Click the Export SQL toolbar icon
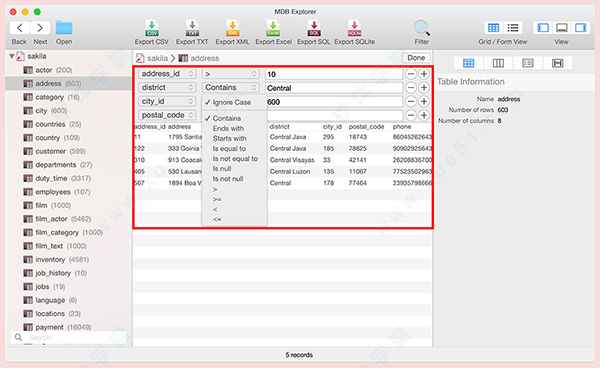600x368 pixels. 314,28
